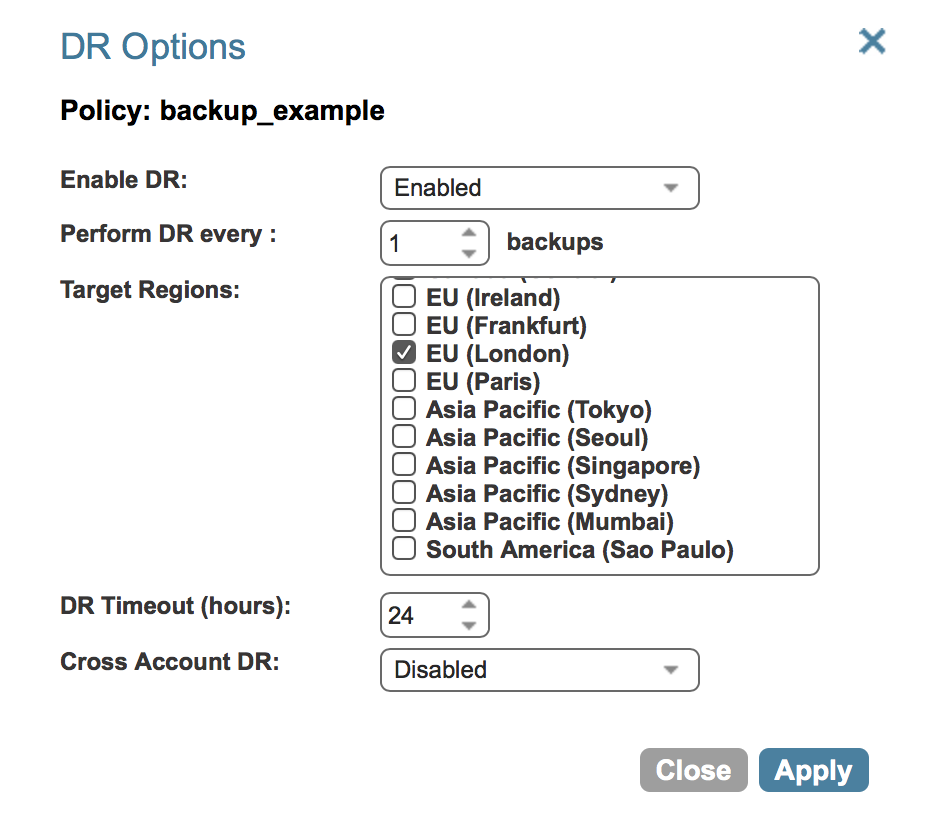Check the EU (Frankfurt) region
930x828 pixels.
pyautogui.click(x=404, y=324)
